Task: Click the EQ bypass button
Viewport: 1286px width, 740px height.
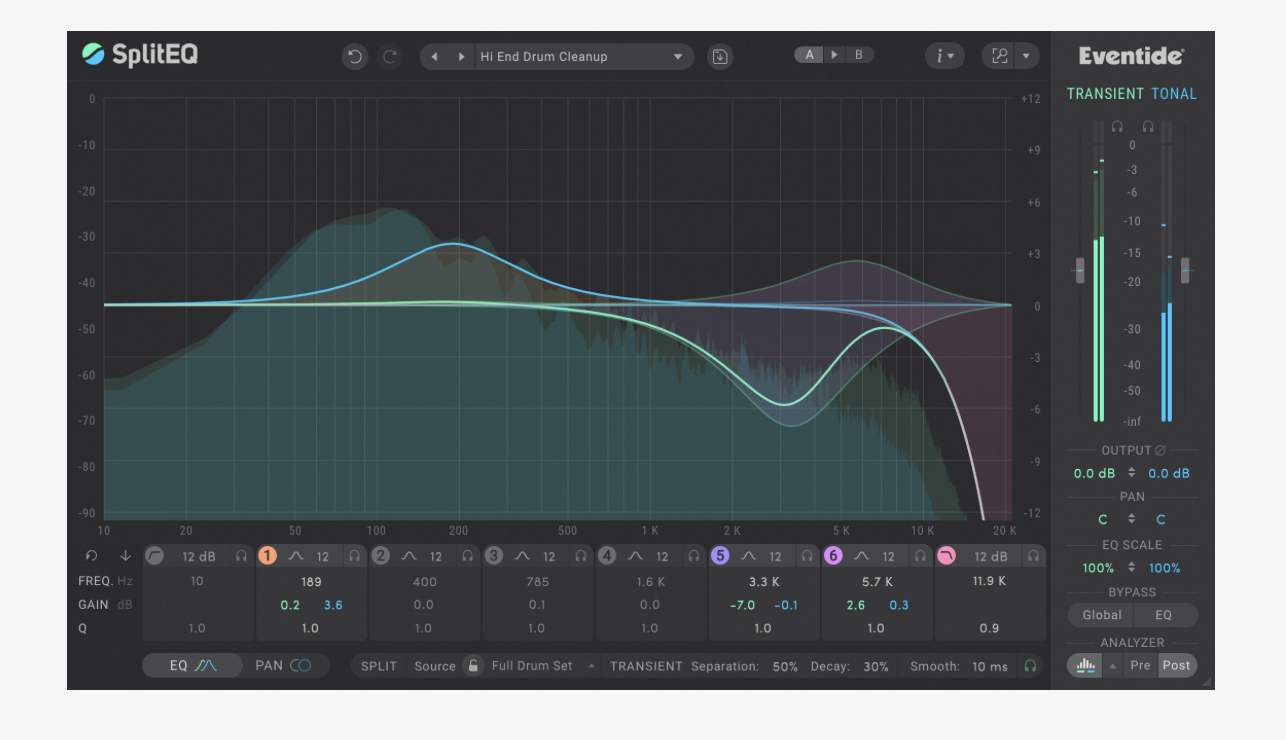Action: coord(1163,615)
